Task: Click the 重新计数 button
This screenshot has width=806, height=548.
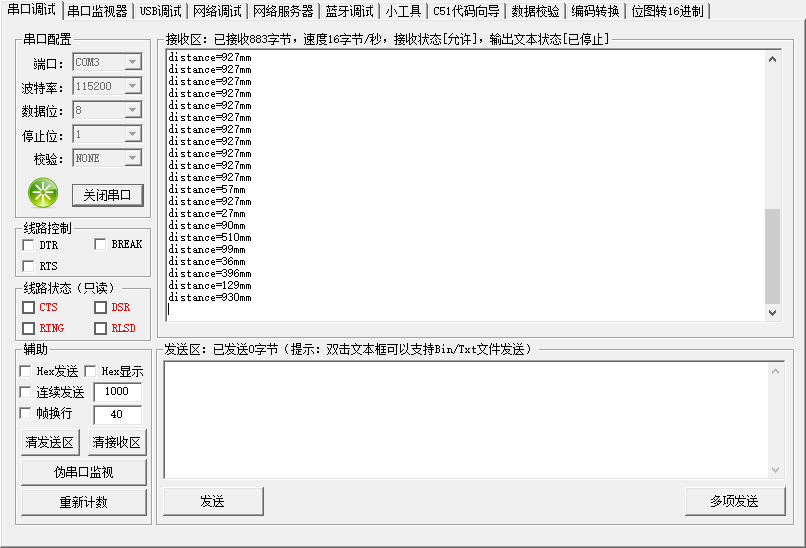Action: click(84, 502)
